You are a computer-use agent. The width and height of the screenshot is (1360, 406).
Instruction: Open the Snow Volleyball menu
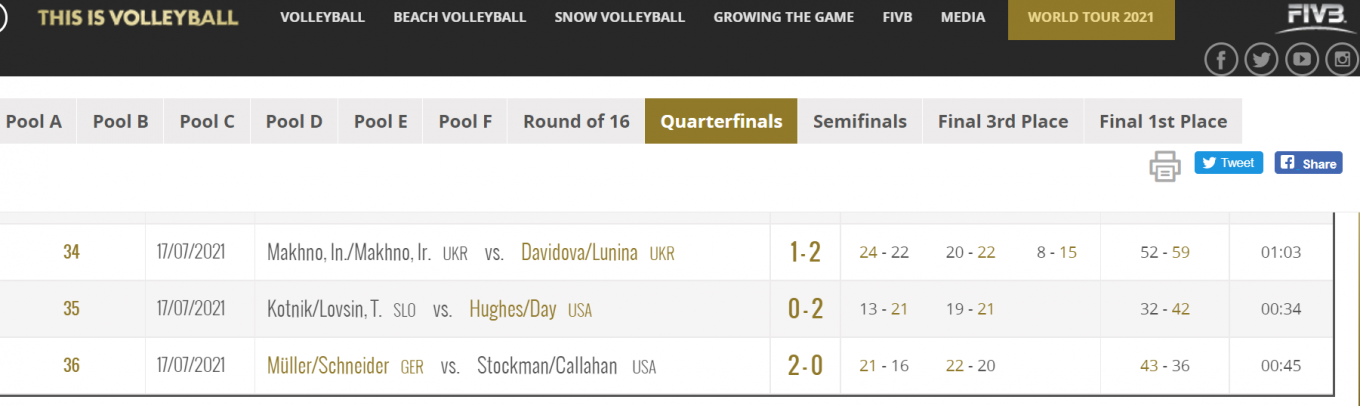coord(620,17)
